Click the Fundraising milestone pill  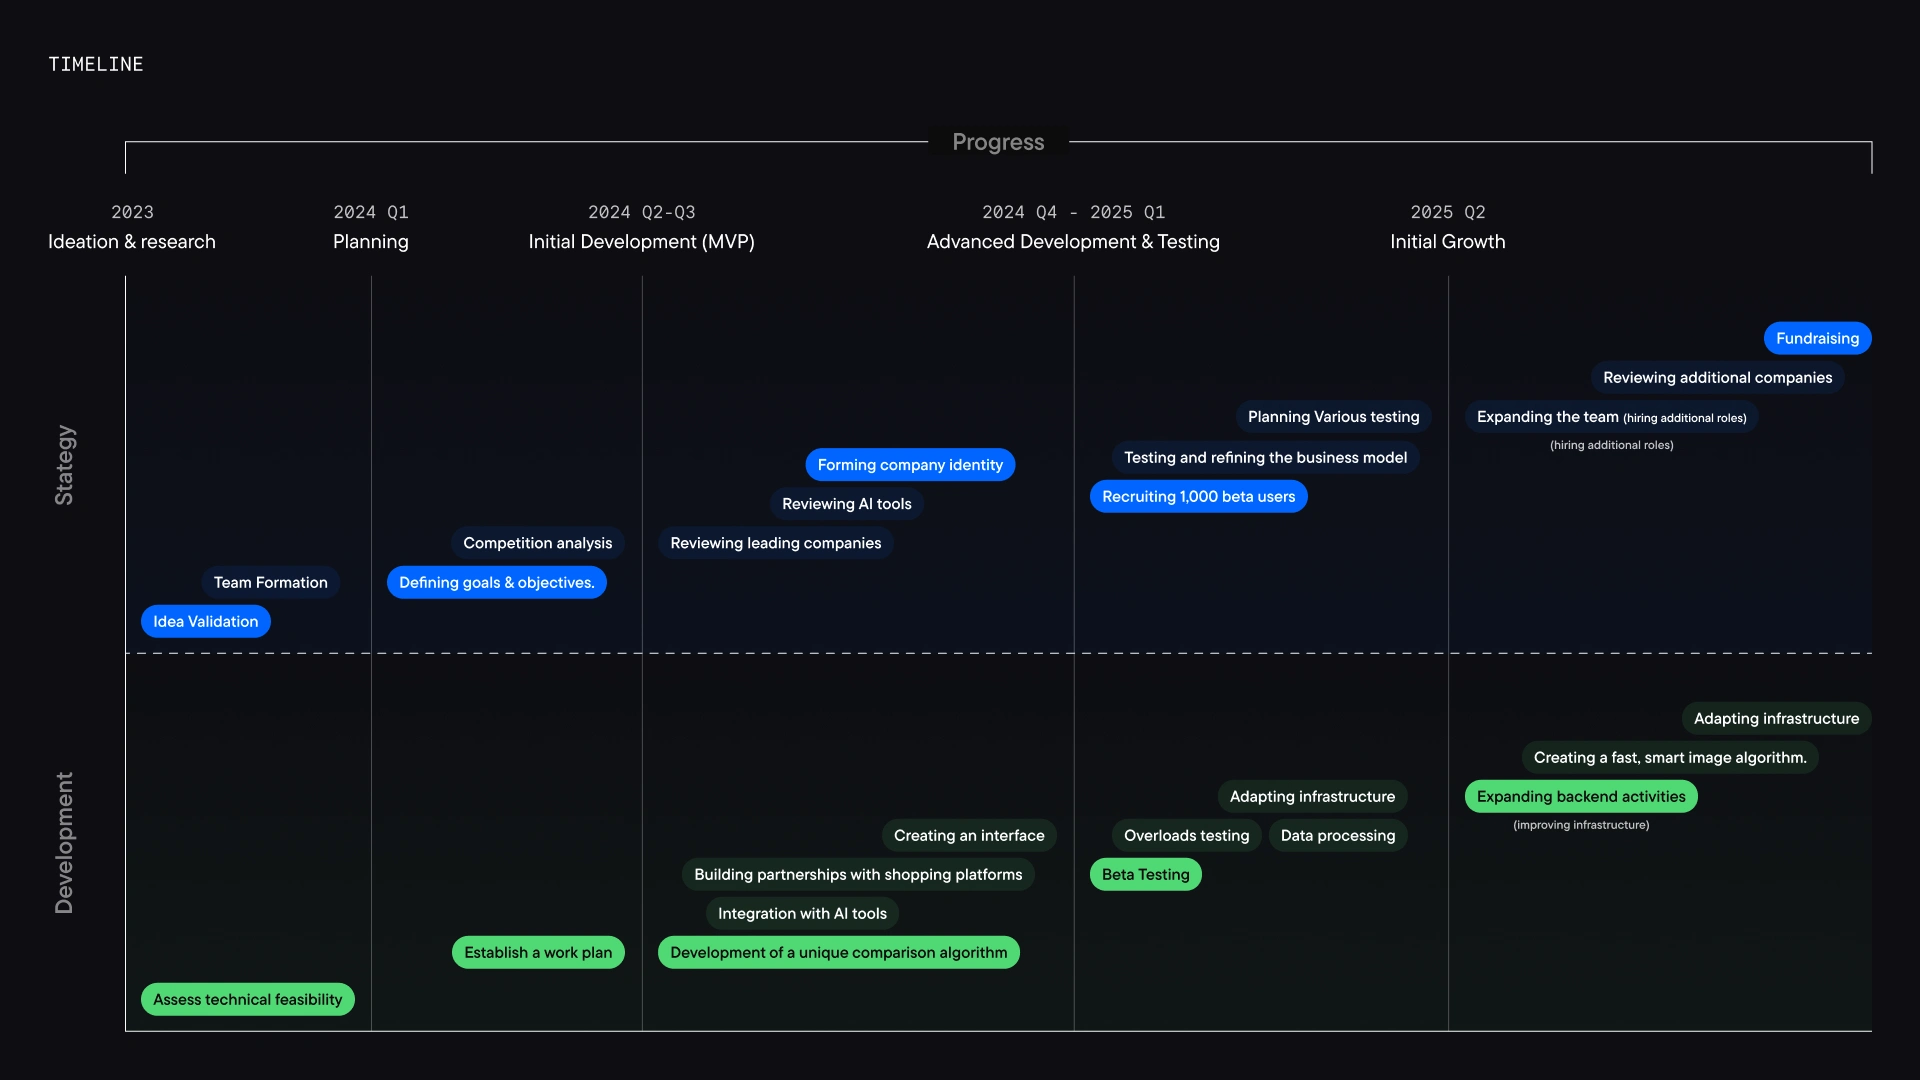[1817, 338]
